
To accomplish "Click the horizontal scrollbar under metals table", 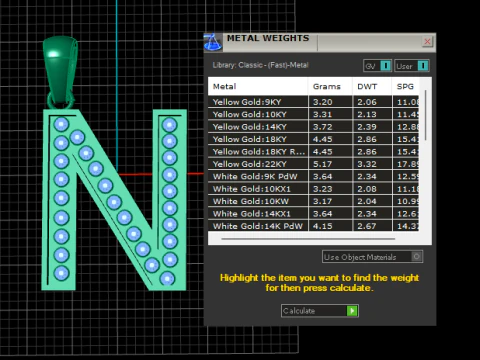I will coord(308,239).
